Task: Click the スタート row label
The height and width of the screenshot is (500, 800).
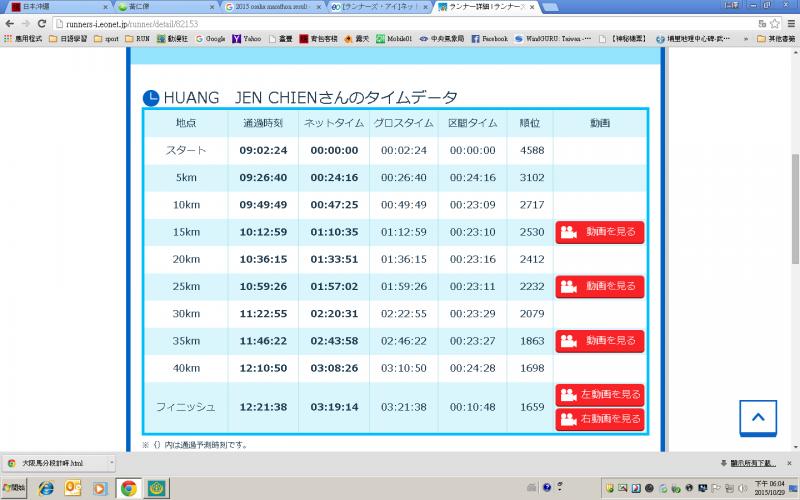Action: pyautogui.click(x=186, y=151)
